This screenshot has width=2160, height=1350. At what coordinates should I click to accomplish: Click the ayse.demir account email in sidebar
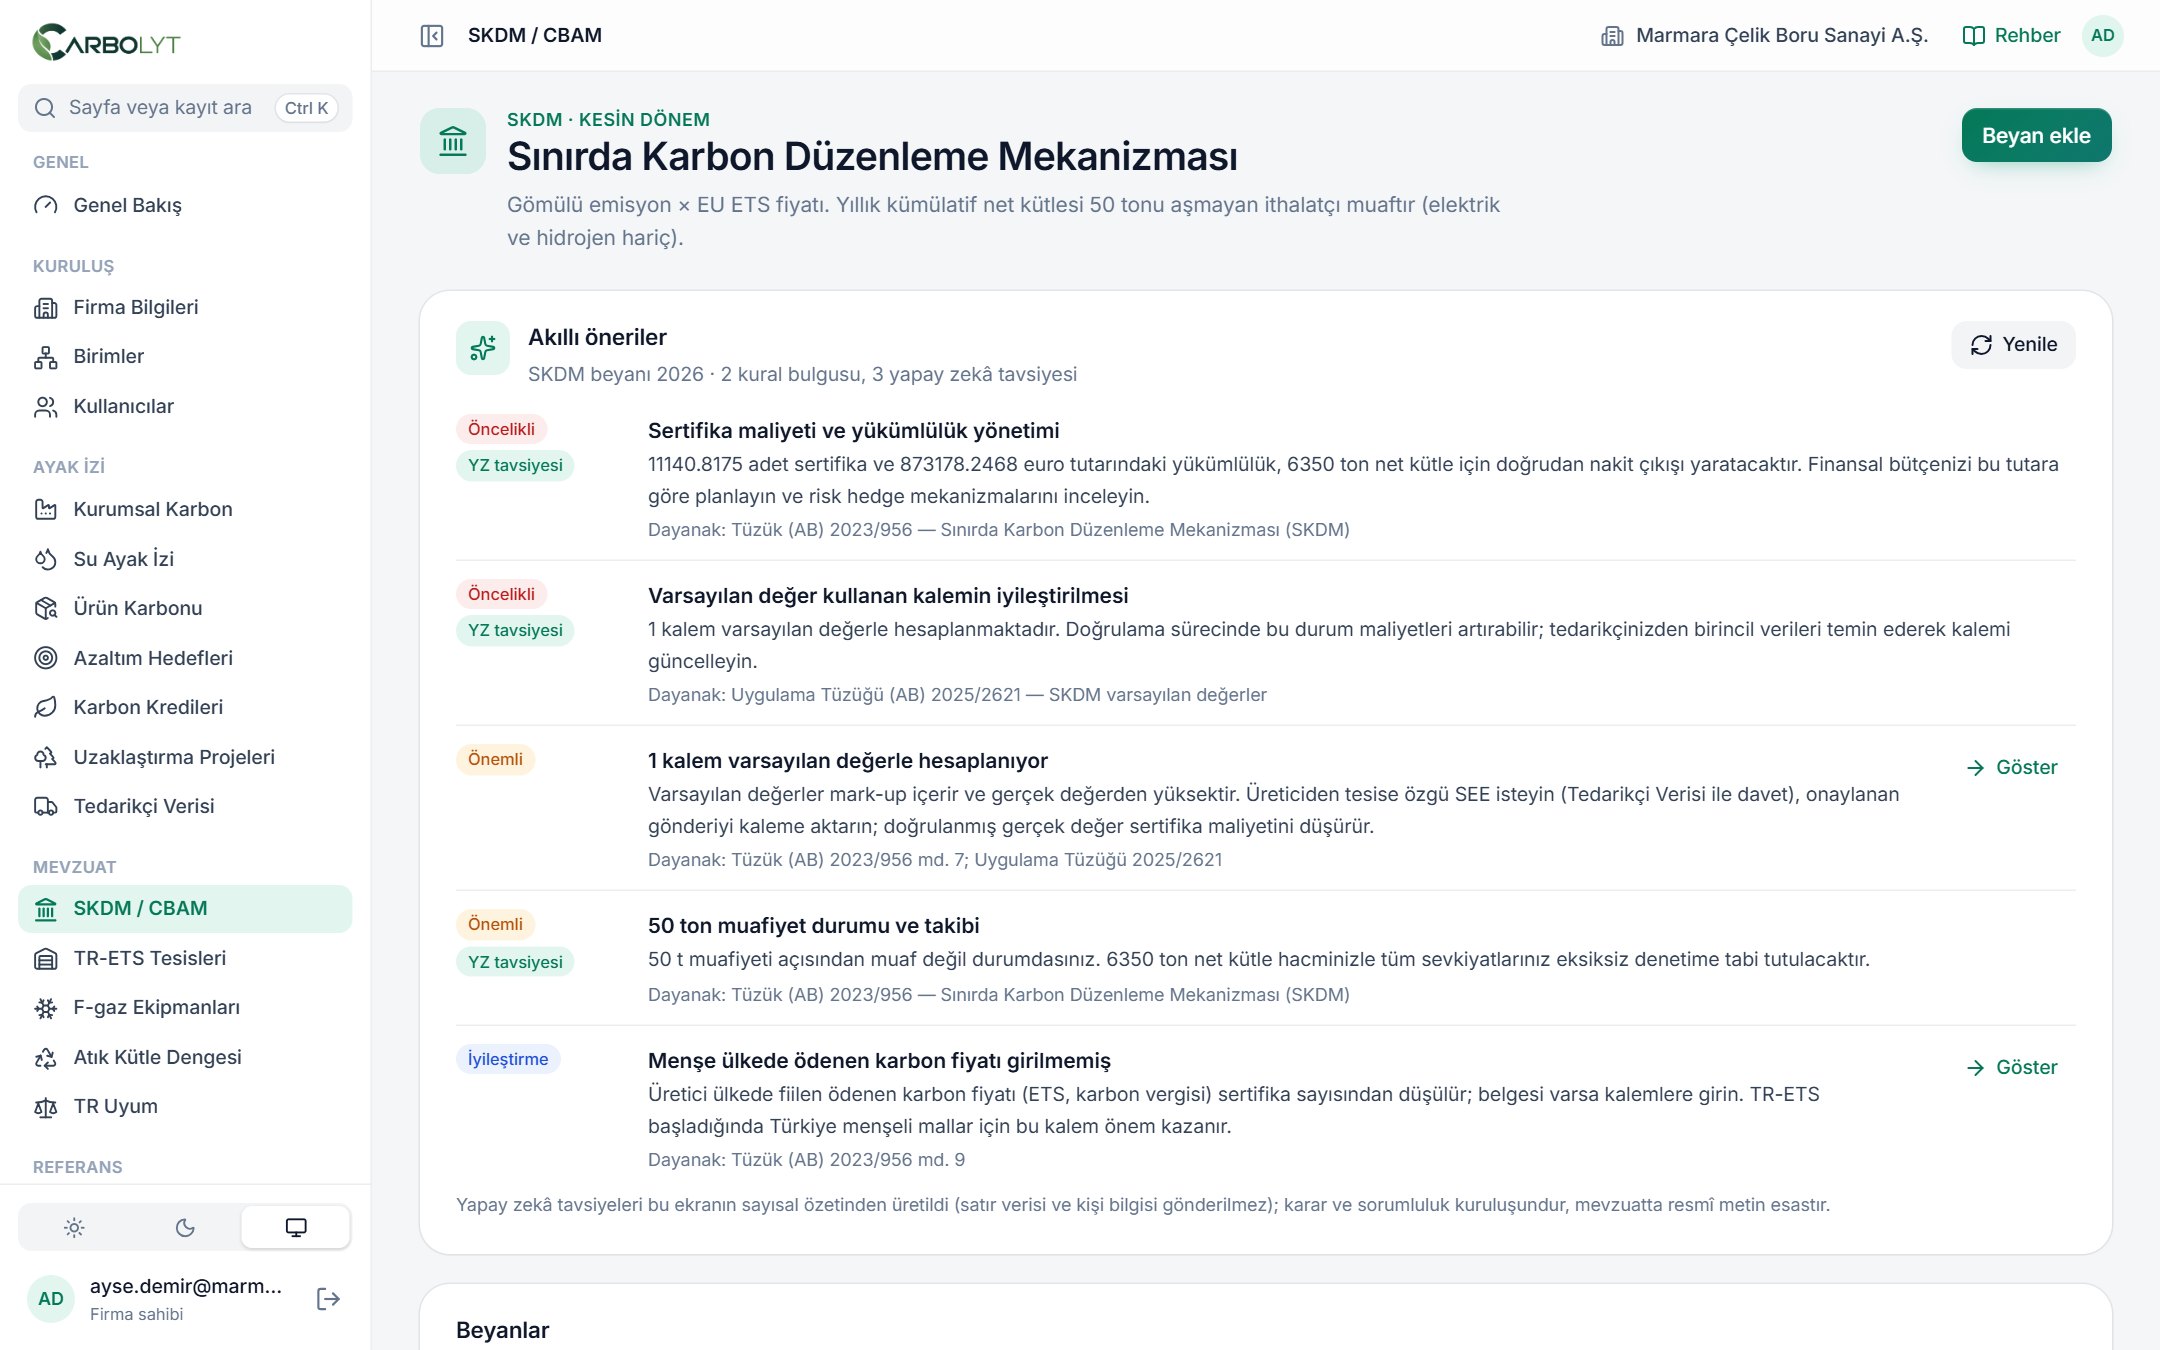[186, 1286]
